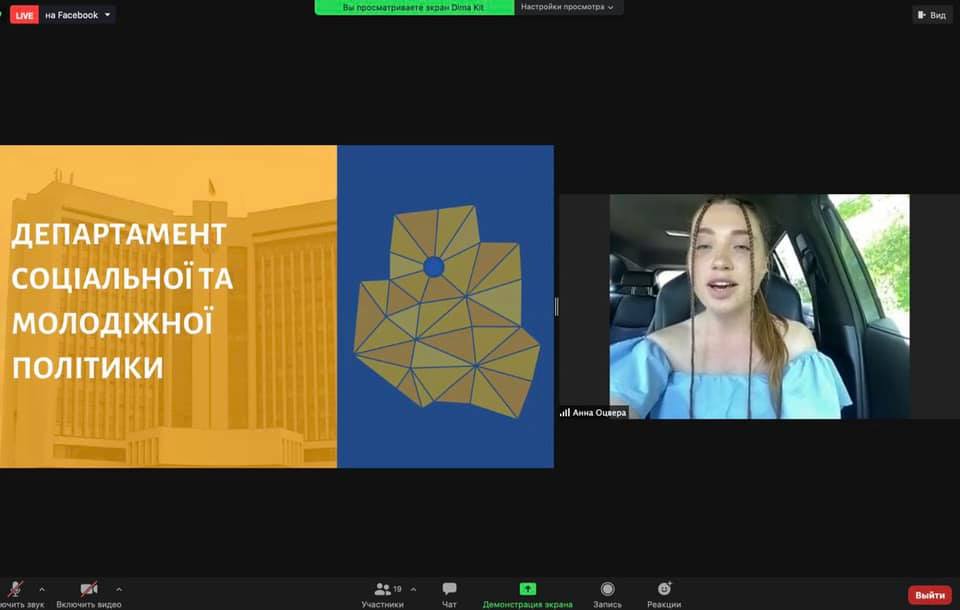Open the 'Реакции' reactions menu

pyautogui.click(x=664, y=595)
